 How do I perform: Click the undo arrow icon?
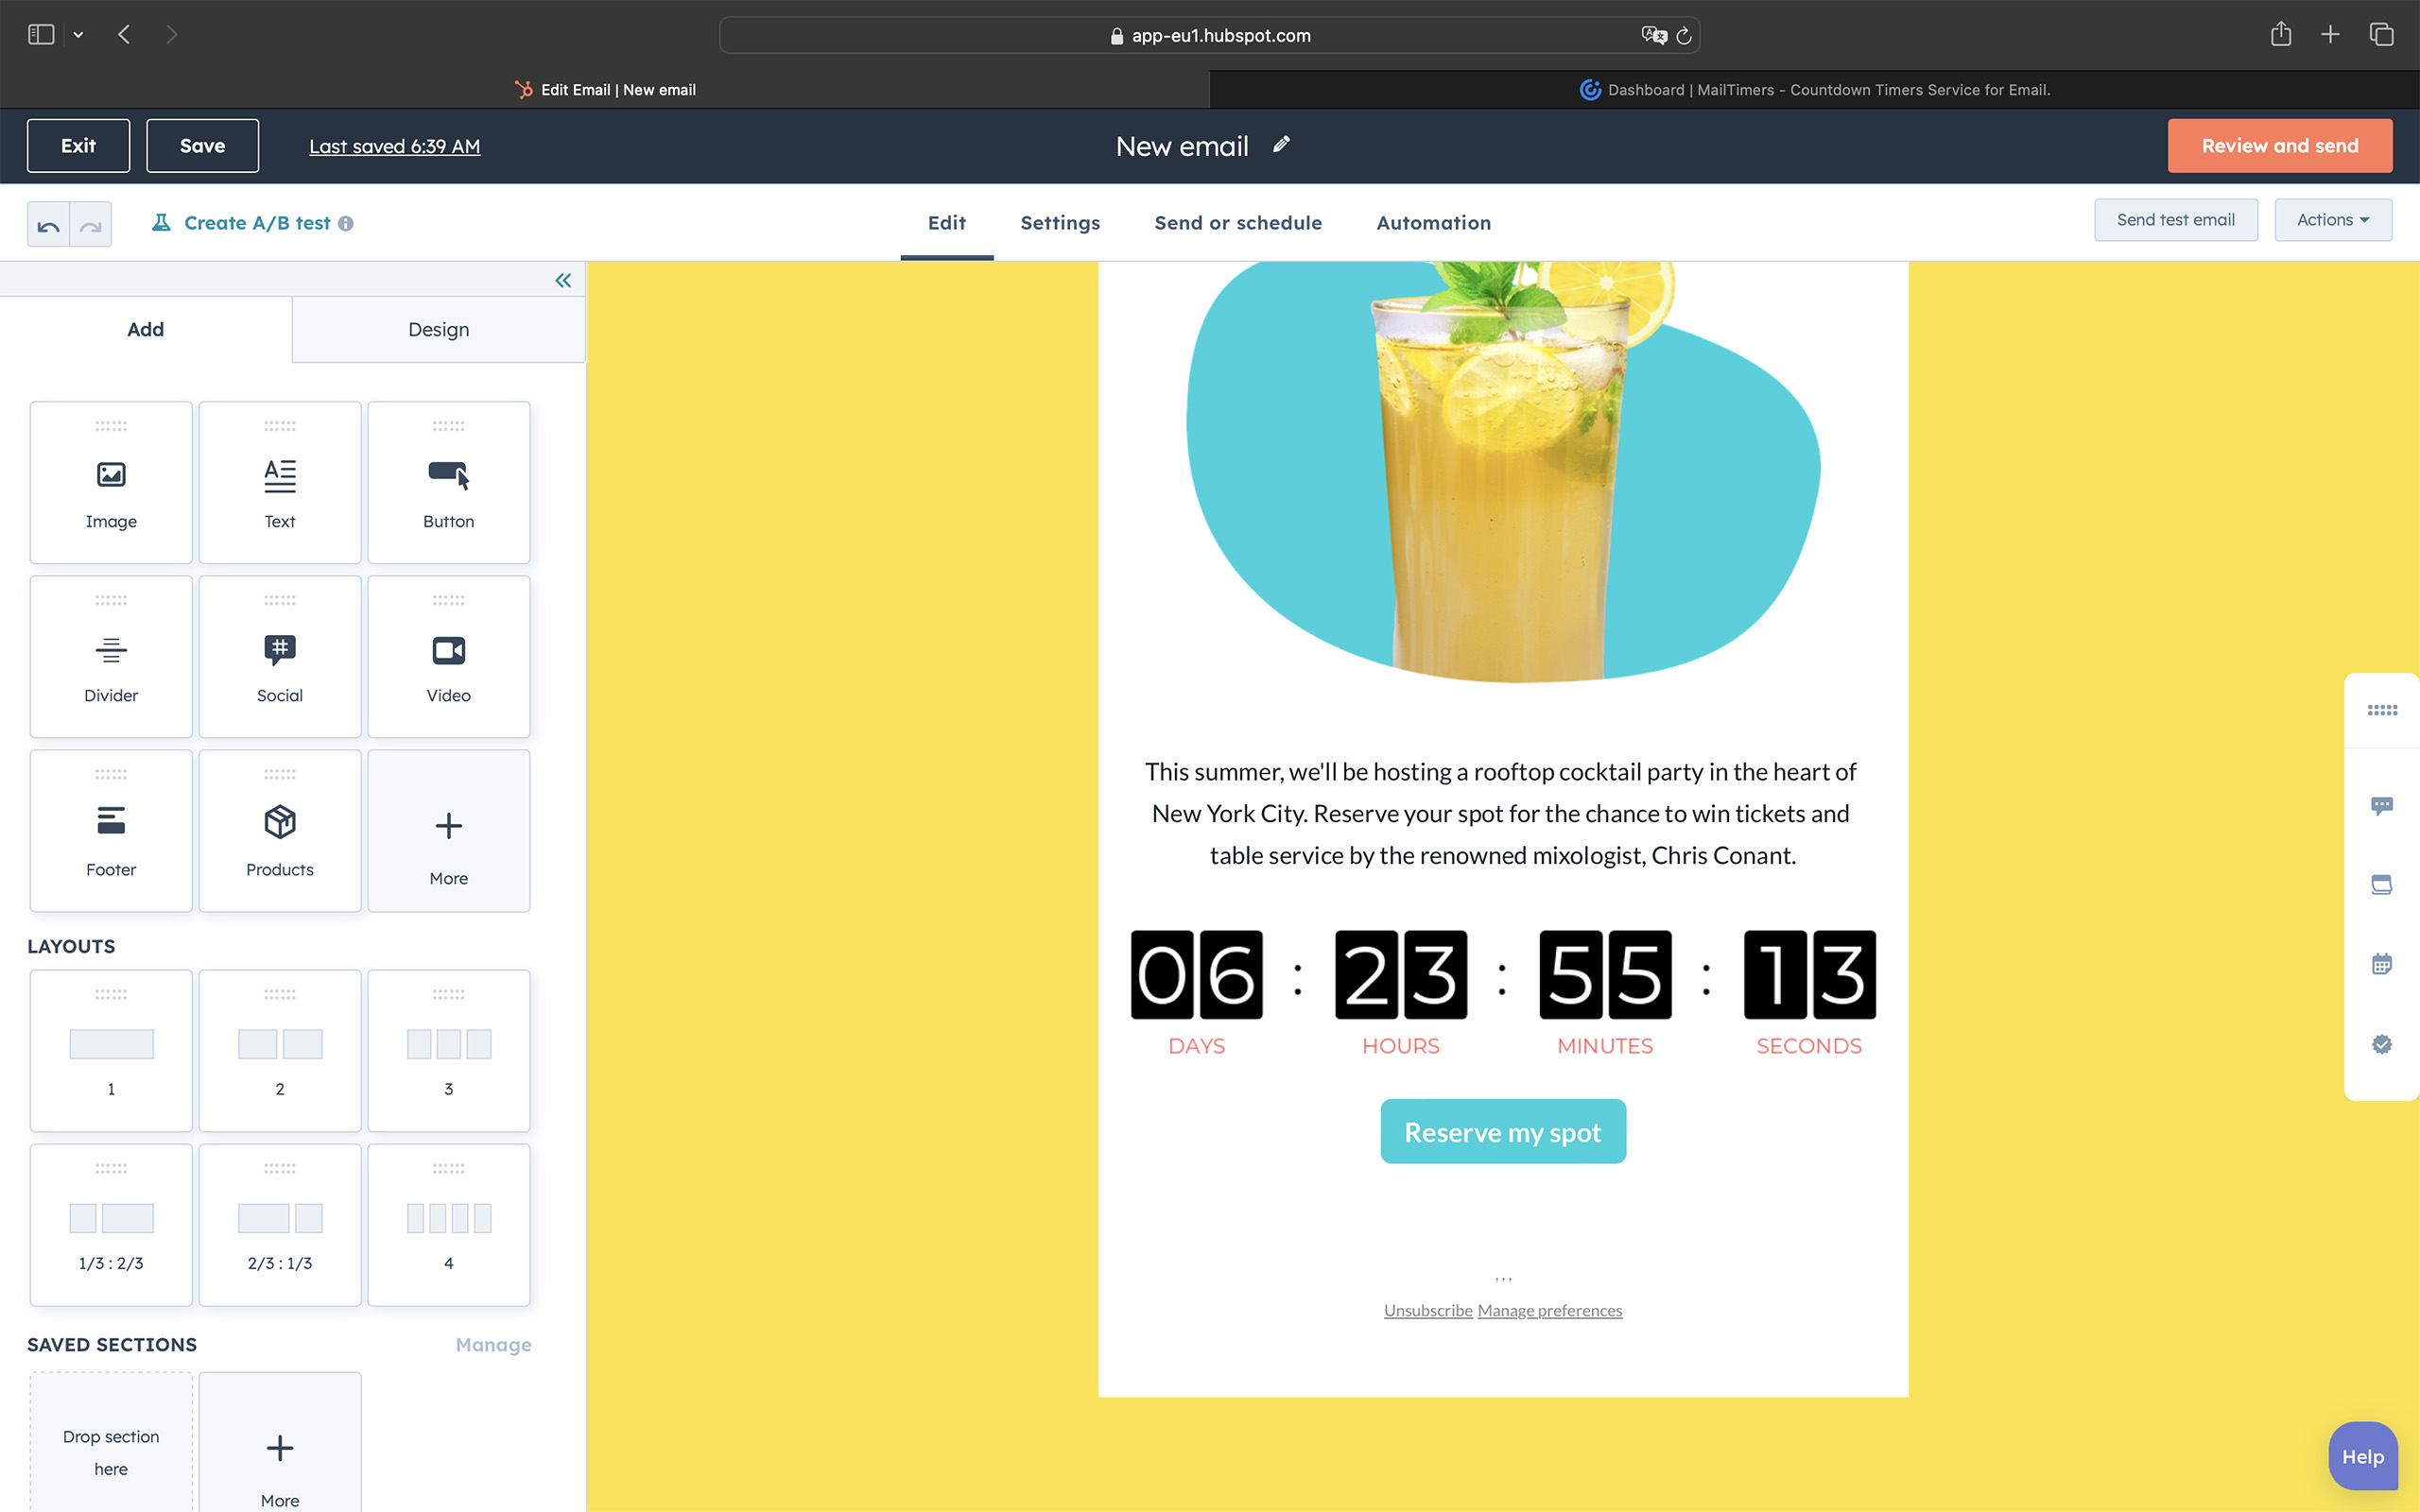(x=48, y=225)
